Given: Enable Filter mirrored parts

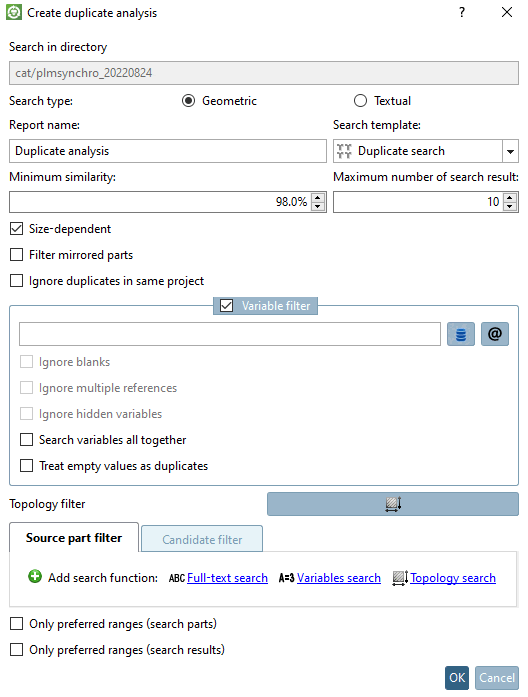Looking at the screenshot, I should click(16, 255).
